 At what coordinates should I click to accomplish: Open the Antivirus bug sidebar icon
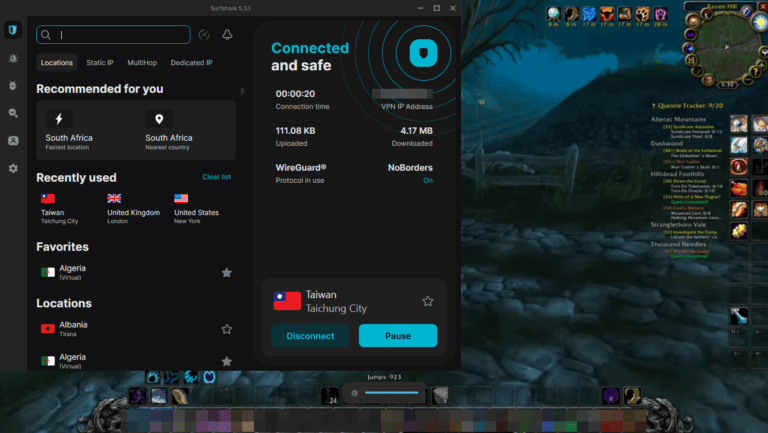click(x=13, y=86)
